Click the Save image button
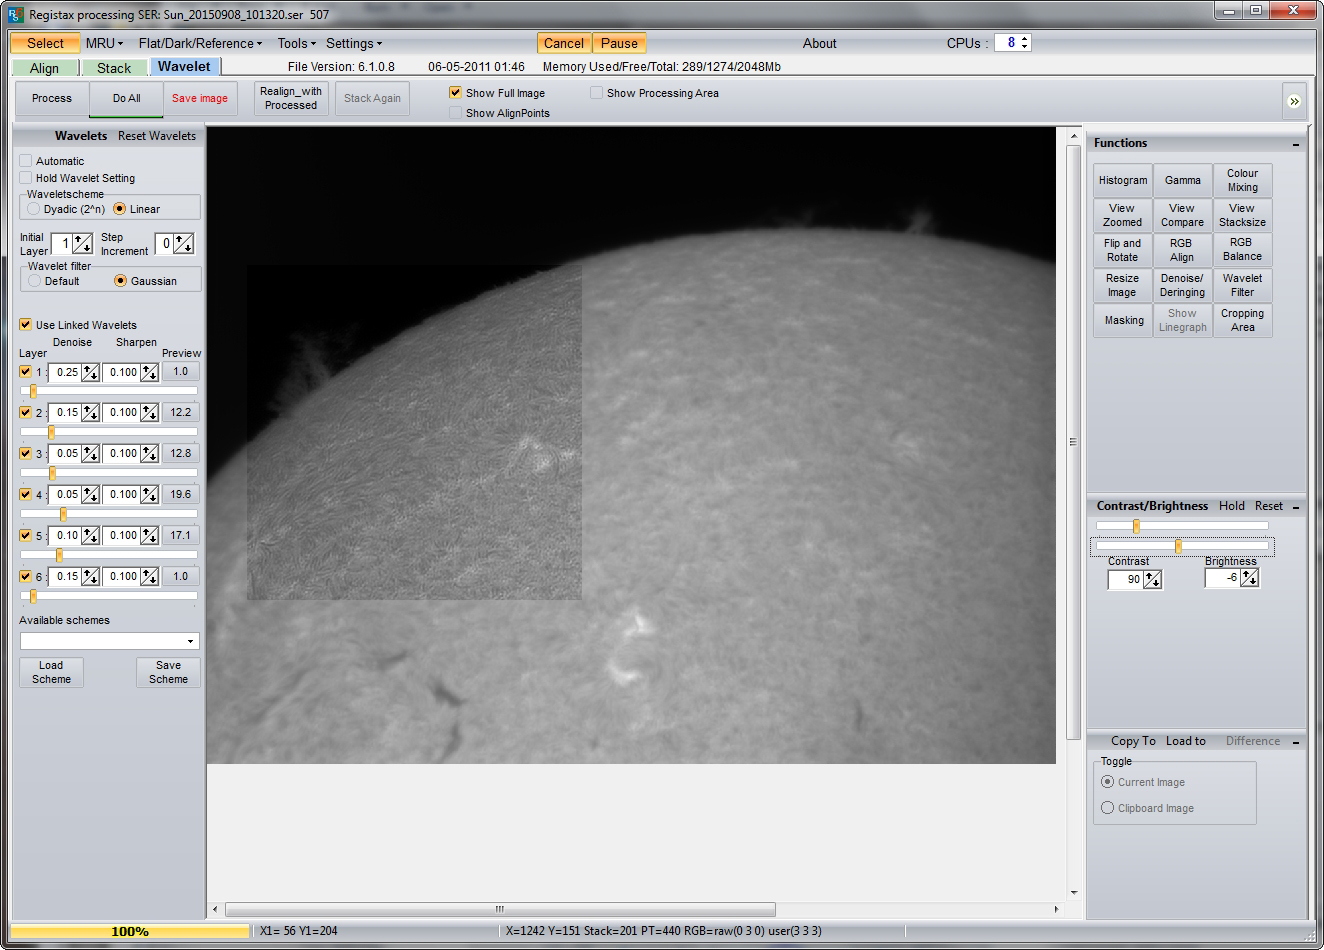The image size is (1324, 950). coord(200,99)
